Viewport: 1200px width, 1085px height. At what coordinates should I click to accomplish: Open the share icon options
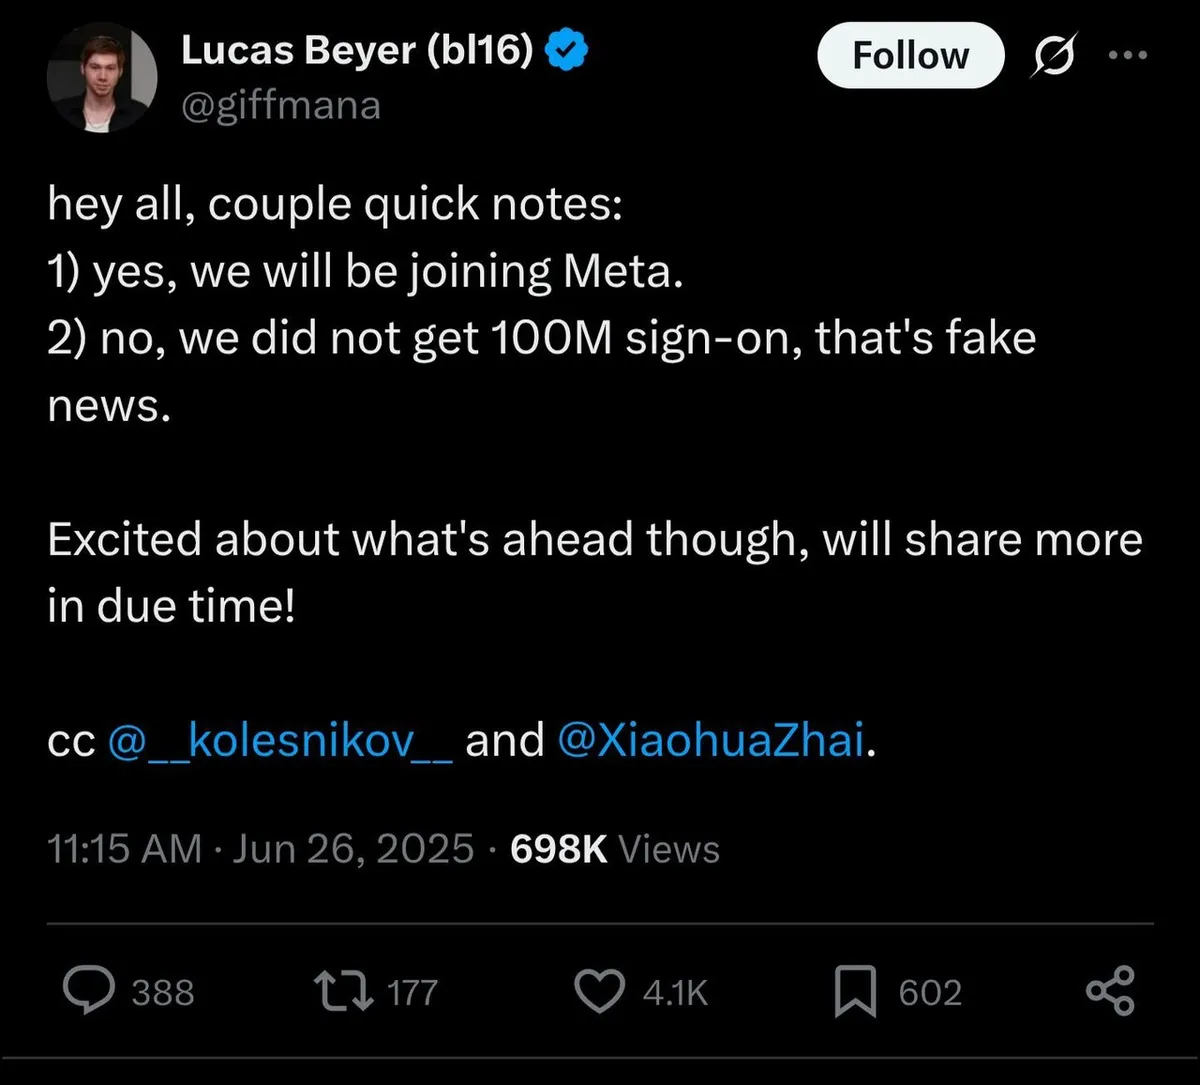pyautogui.click(x=1110, y=991)
